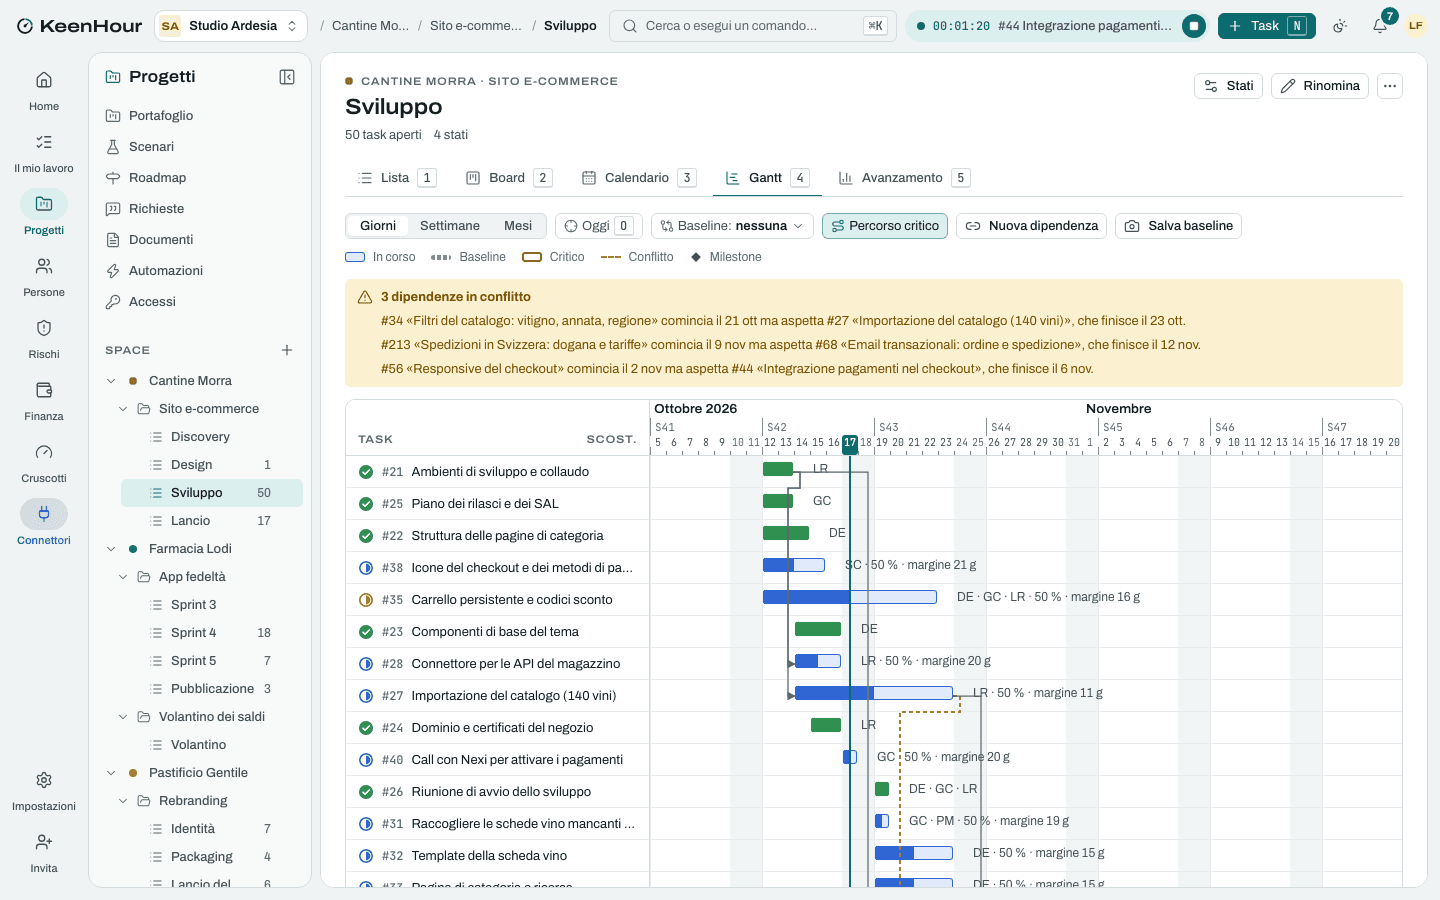Collapse the Farmacia Lodi space

111,549
